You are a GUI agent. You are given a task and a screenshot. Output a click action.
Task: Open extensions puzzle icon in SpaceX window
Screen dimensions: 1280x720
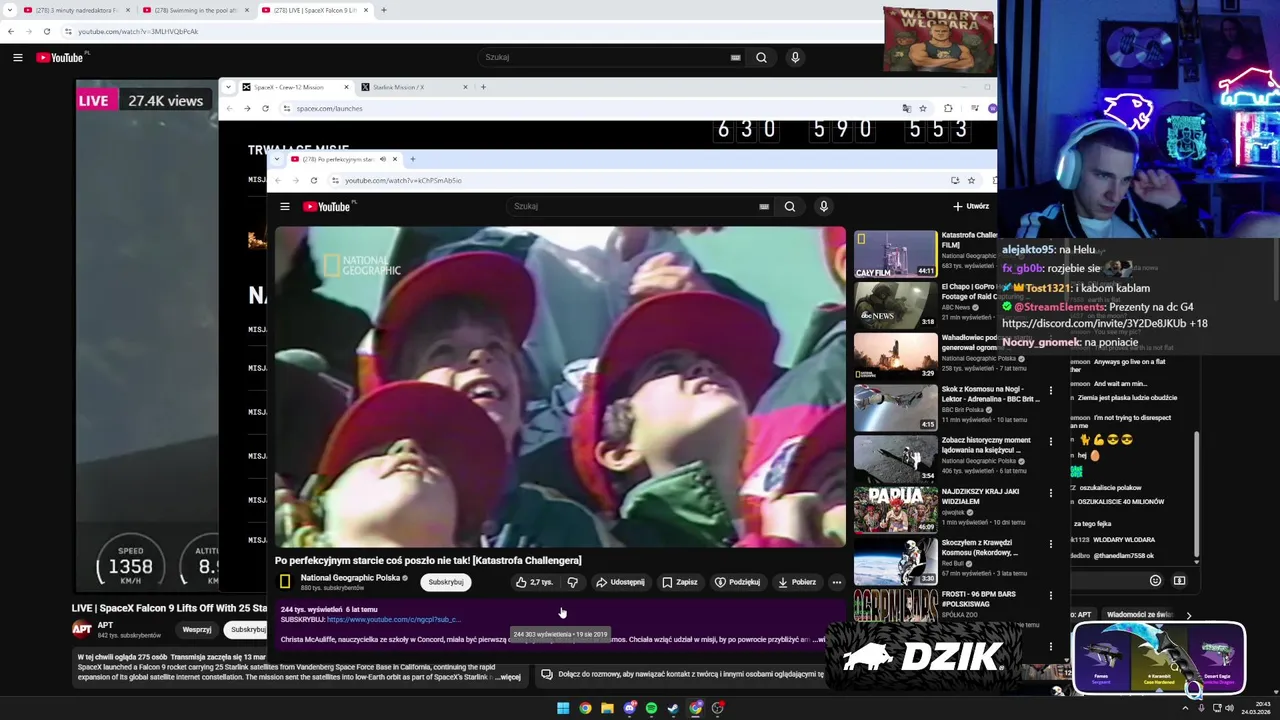point(948,108)
